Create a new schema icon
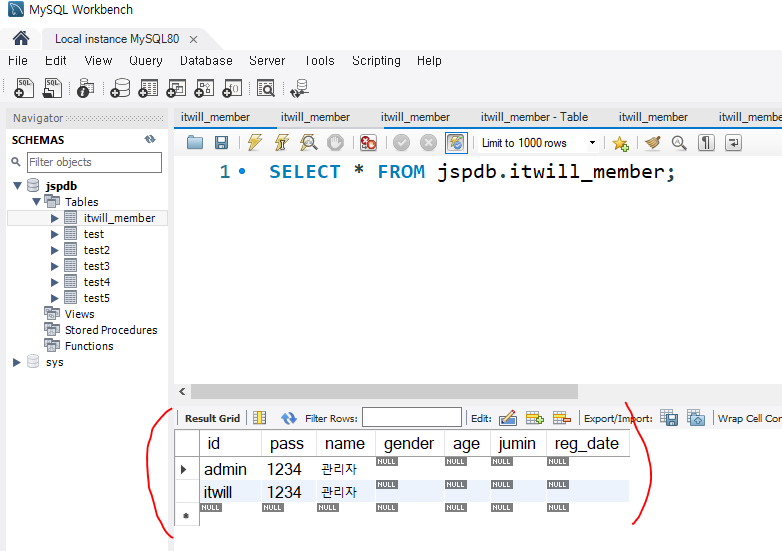This screenshot has width=782, height=551. pyautogui.click(x=120, y=88)
